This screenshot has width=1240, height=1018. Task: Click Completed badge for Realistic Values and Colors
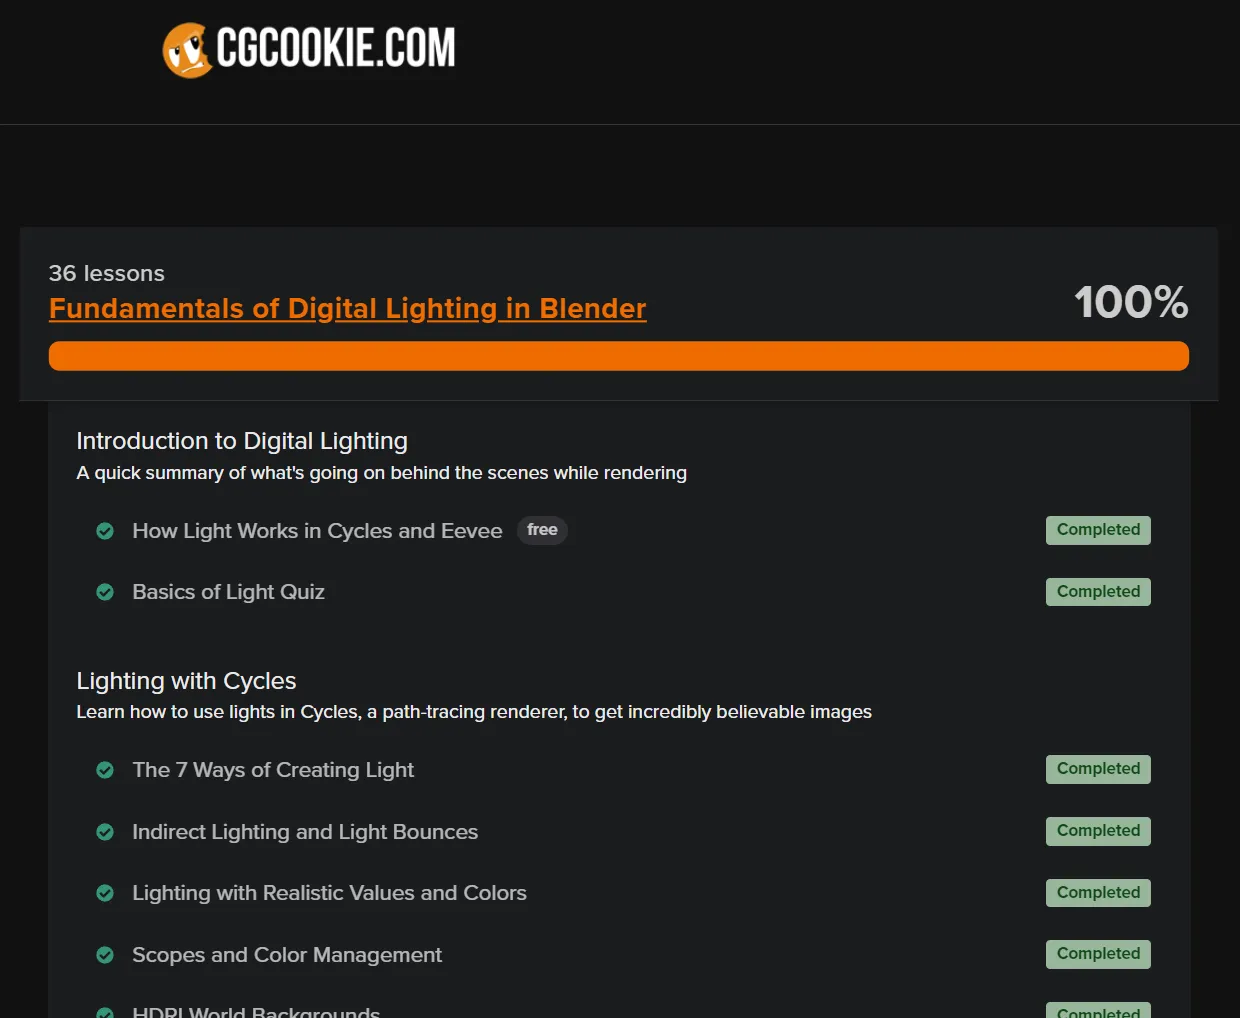coord(1098,893)
